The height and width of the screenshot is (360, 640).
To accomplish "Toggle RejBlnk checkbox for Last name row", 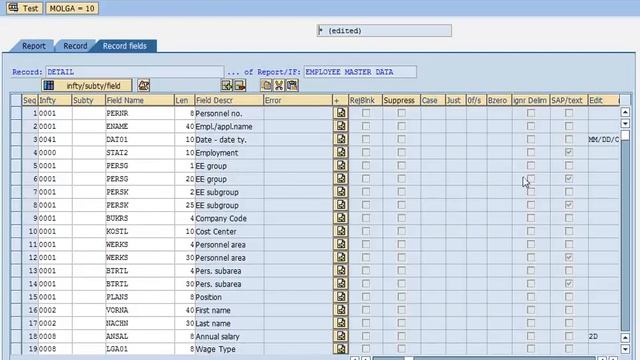I will (366, 323).
